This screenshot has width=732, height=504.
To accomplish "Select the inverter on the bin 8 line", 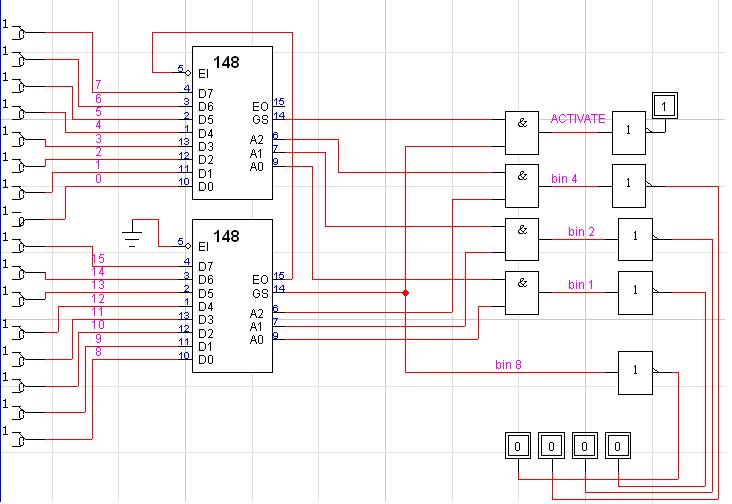I will point(635,372).
